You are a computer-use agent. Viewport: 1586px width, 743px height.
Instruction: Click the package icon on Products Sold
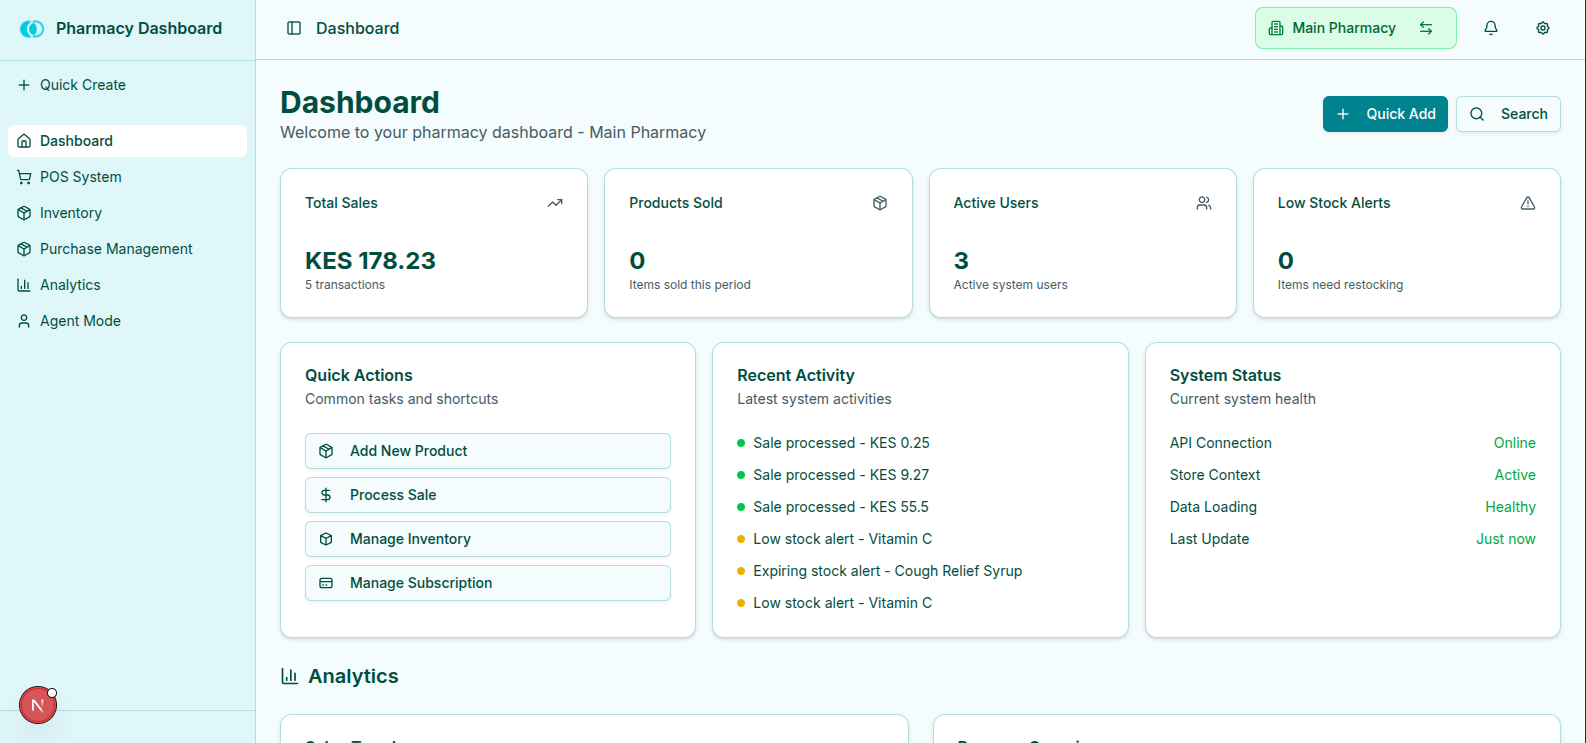click(880, 203)
